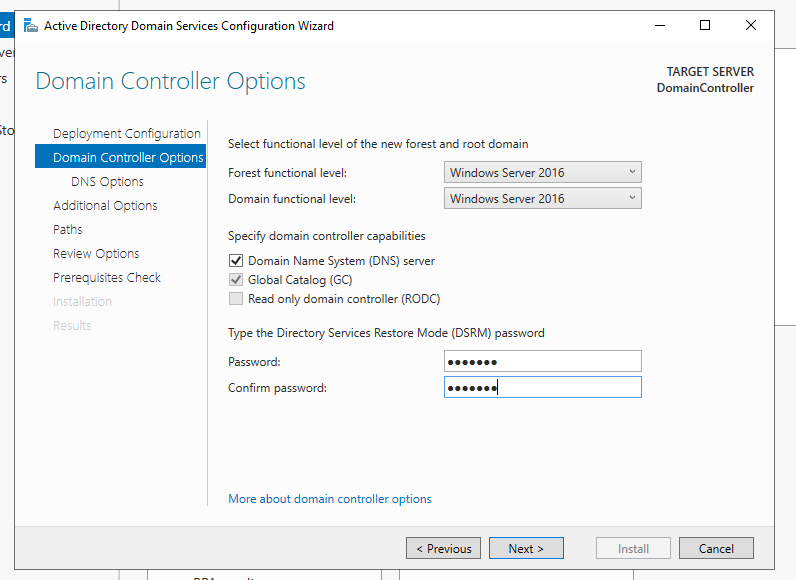Go to DNS Options step
Image resolution: width=796 pixels, height=580 pixels.
point(107,182)
